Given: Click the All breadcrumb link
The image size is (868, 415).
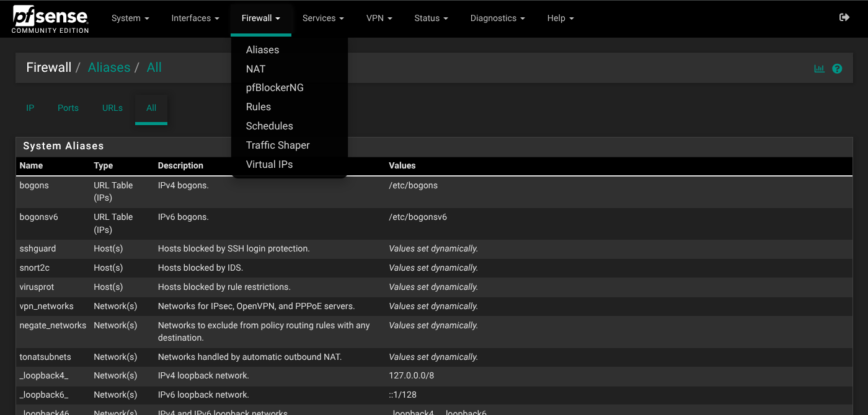Looking at the screenshot, I should point(154,68).
